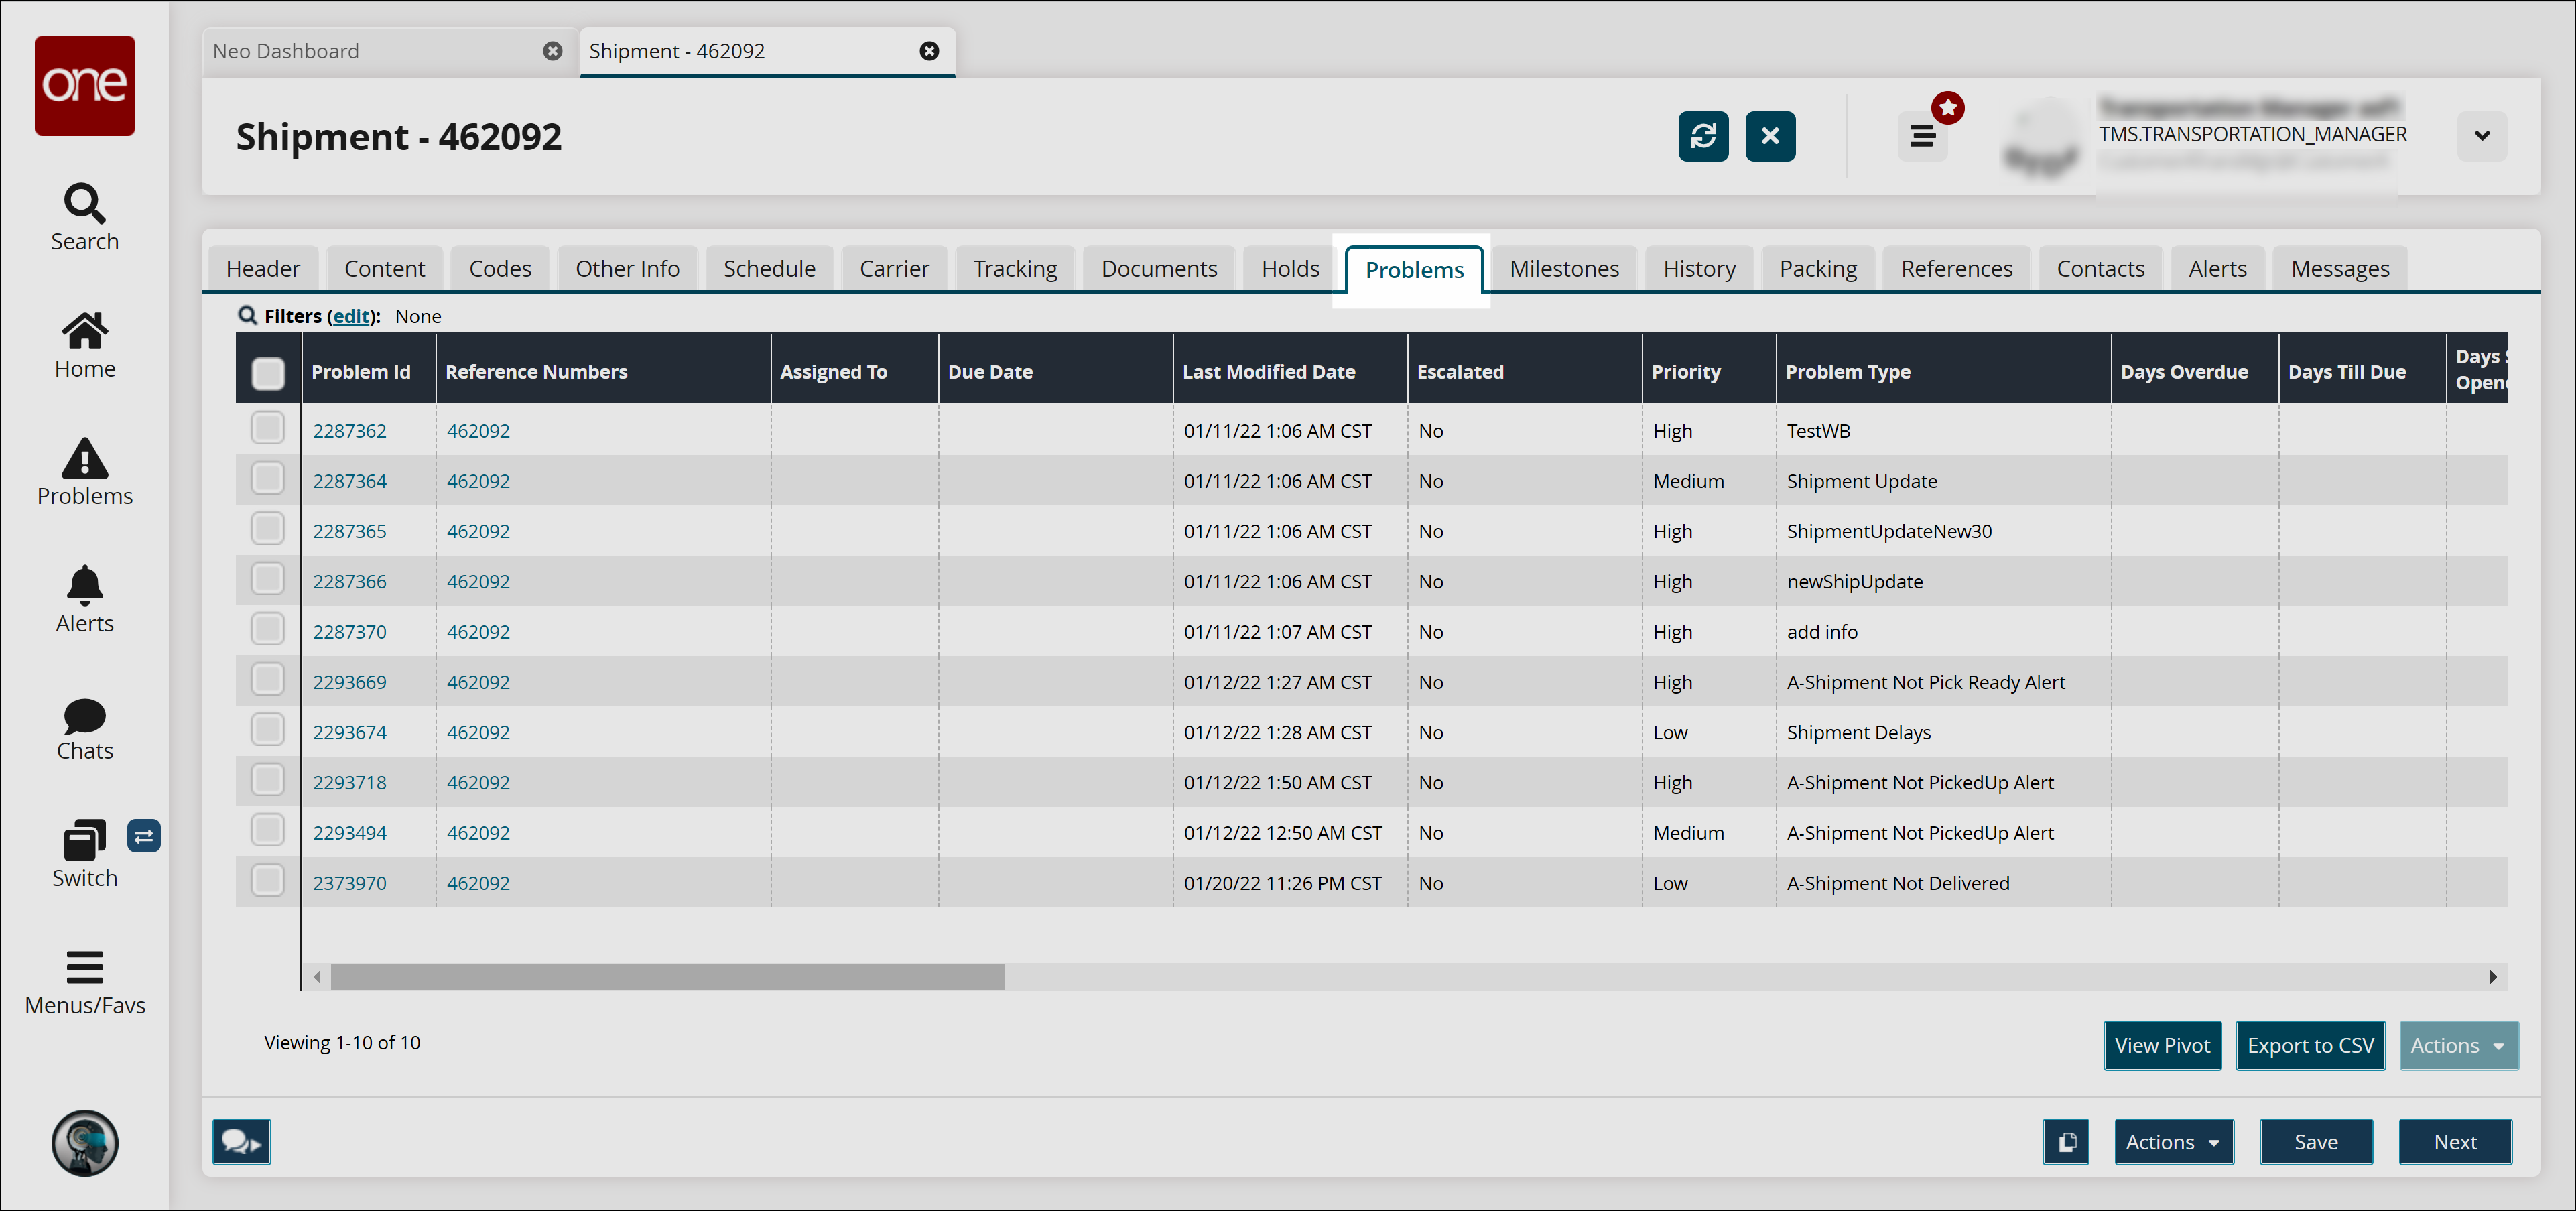Check the select-all checkbox in table header
The width and height of the screenshot is (2576, 1211).
pos(268,373)
